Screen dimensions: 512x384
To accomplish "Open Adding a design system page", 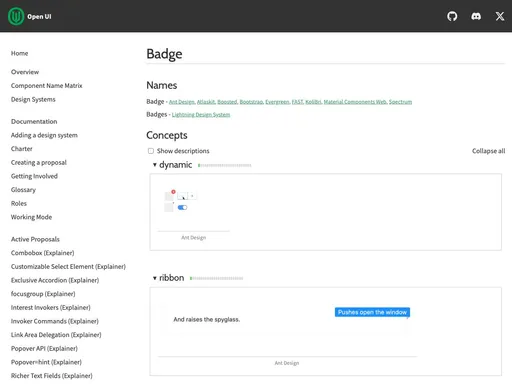I will tap(44, 135).
